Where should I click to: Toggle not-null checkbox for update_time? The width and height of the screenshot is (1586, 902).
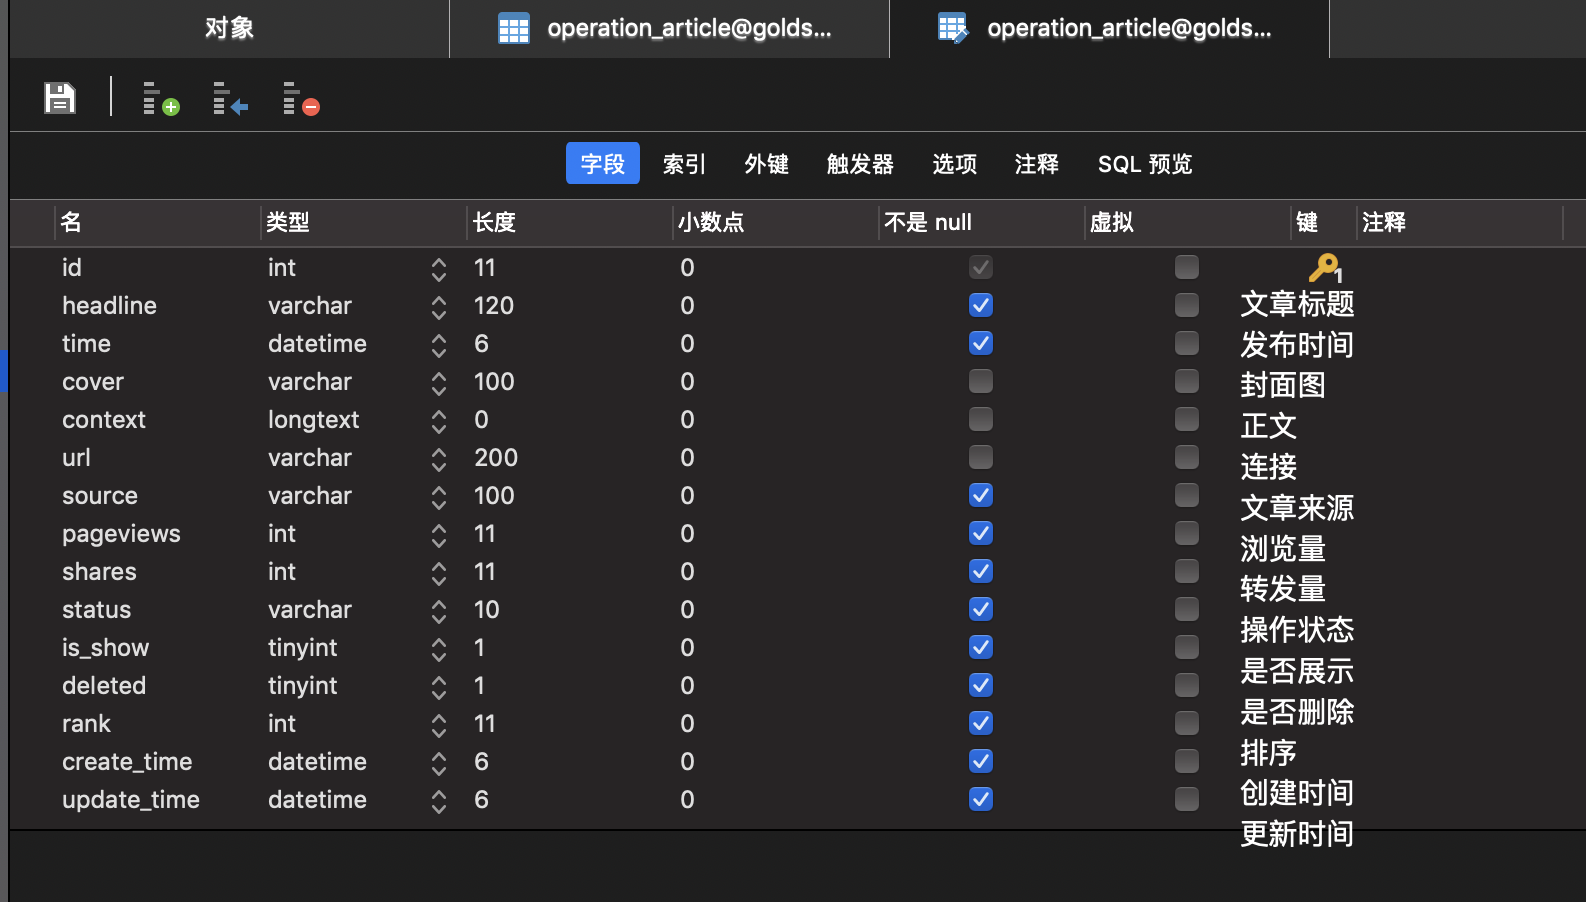coord(981,799)
